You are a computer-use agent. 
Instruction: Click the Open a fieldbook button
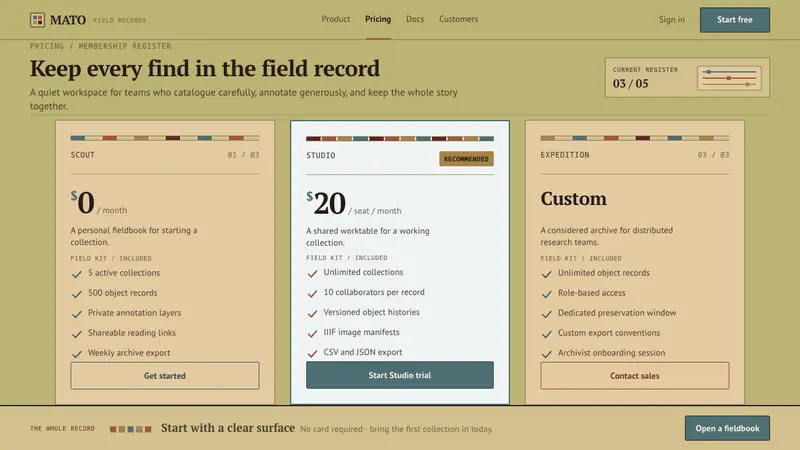click(x=727, y=429)
